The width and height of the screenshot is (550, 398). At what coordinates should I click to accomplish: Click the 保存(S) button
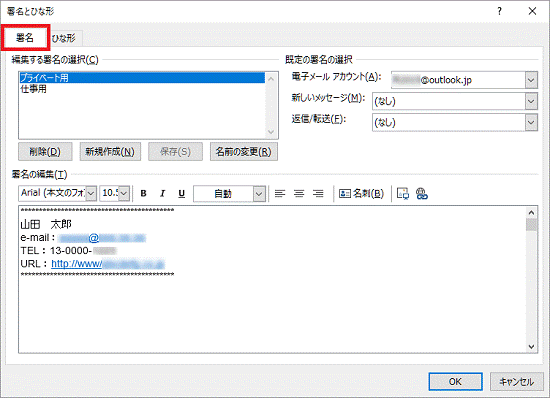tap(175, 151)
